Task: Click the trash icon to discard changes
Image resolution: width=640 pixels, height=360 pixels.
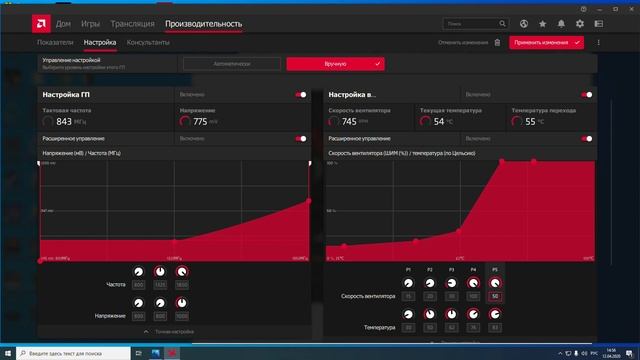Action: [497, 42]
